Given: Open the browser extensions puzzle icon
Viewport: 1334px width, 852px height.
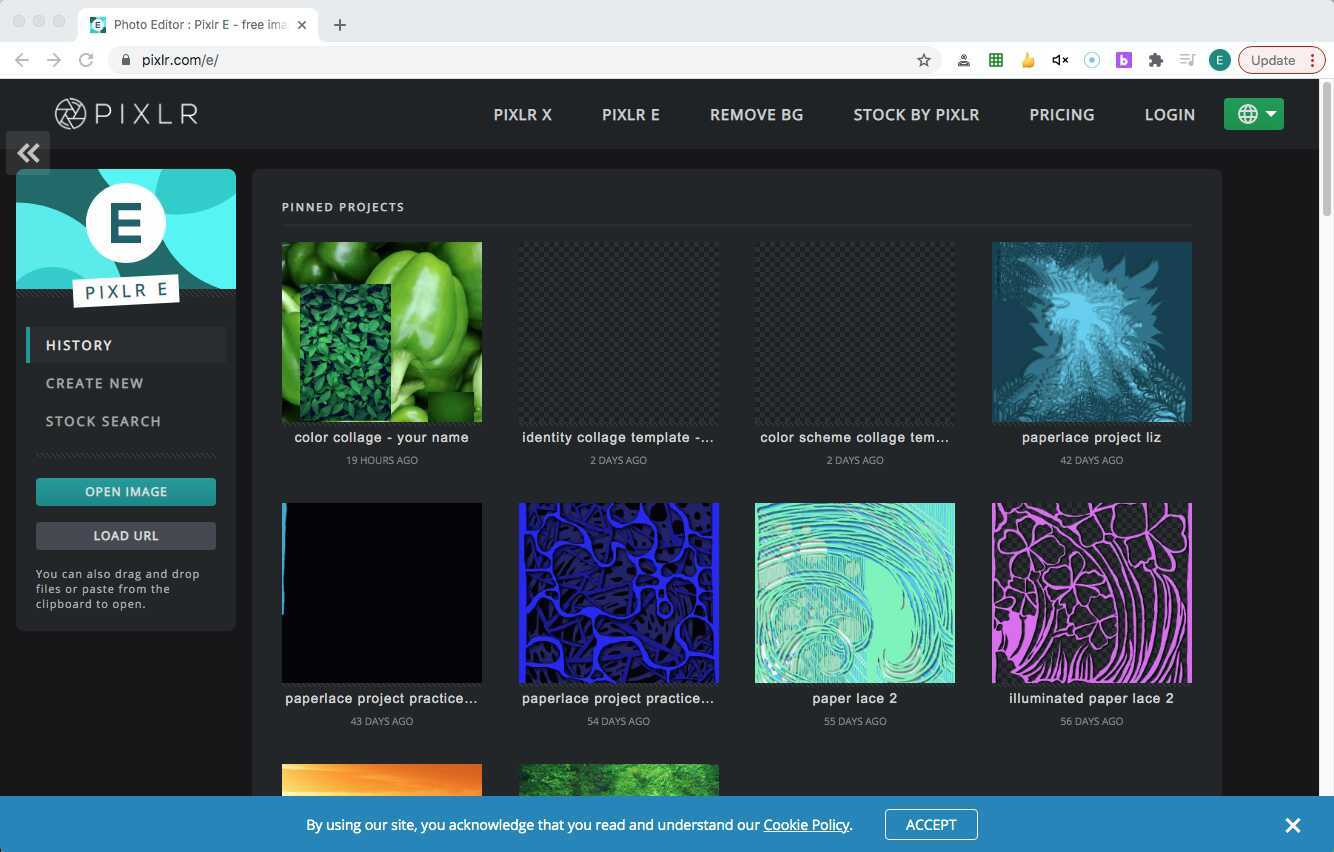Looking at the screenshot, I should click(1156, 60).
